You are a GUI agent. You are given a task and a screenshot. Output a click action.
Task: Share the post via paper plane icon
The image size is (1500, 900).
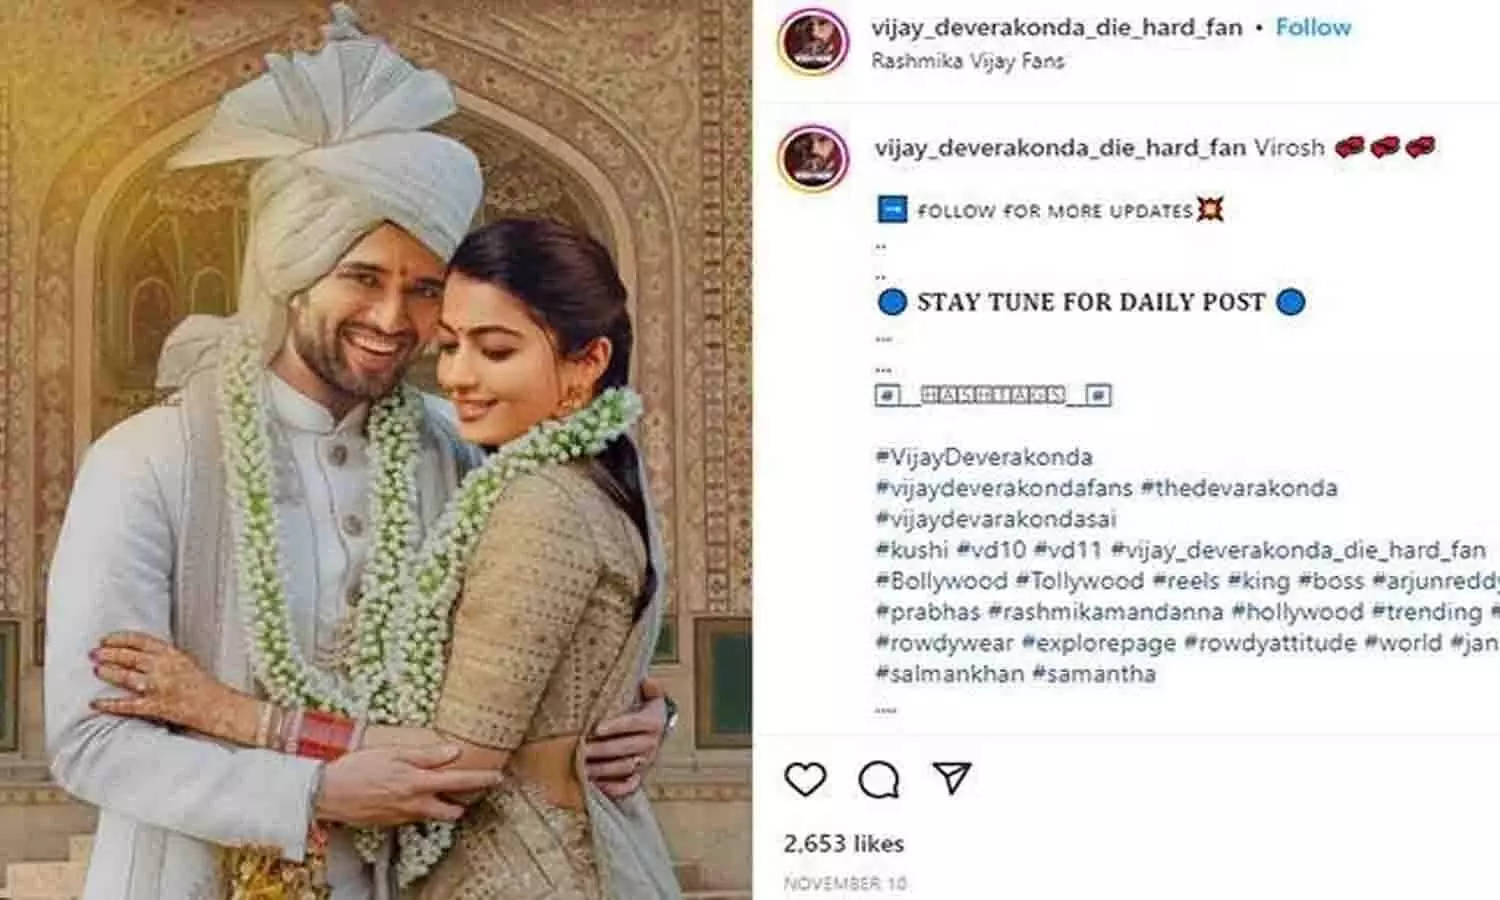[x=951, y=778]
